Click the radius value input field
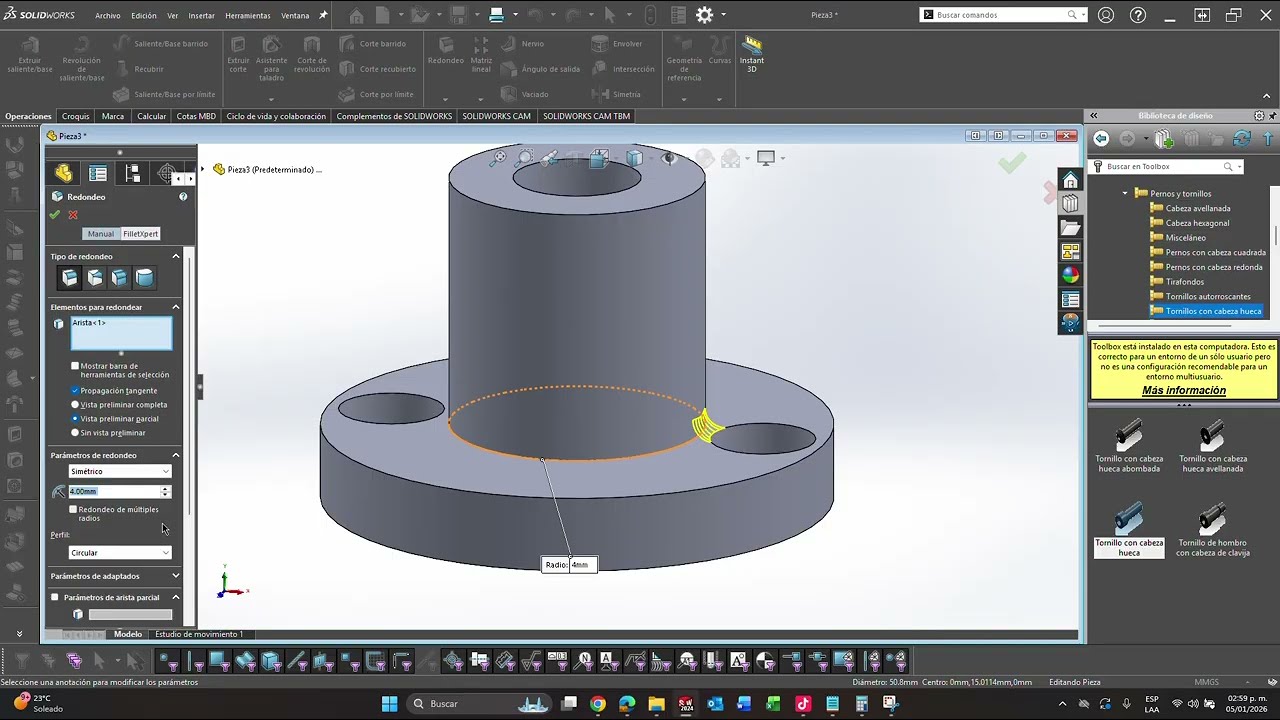The width and height of the screenshot is (1280, 720). [x=114, y=491]
